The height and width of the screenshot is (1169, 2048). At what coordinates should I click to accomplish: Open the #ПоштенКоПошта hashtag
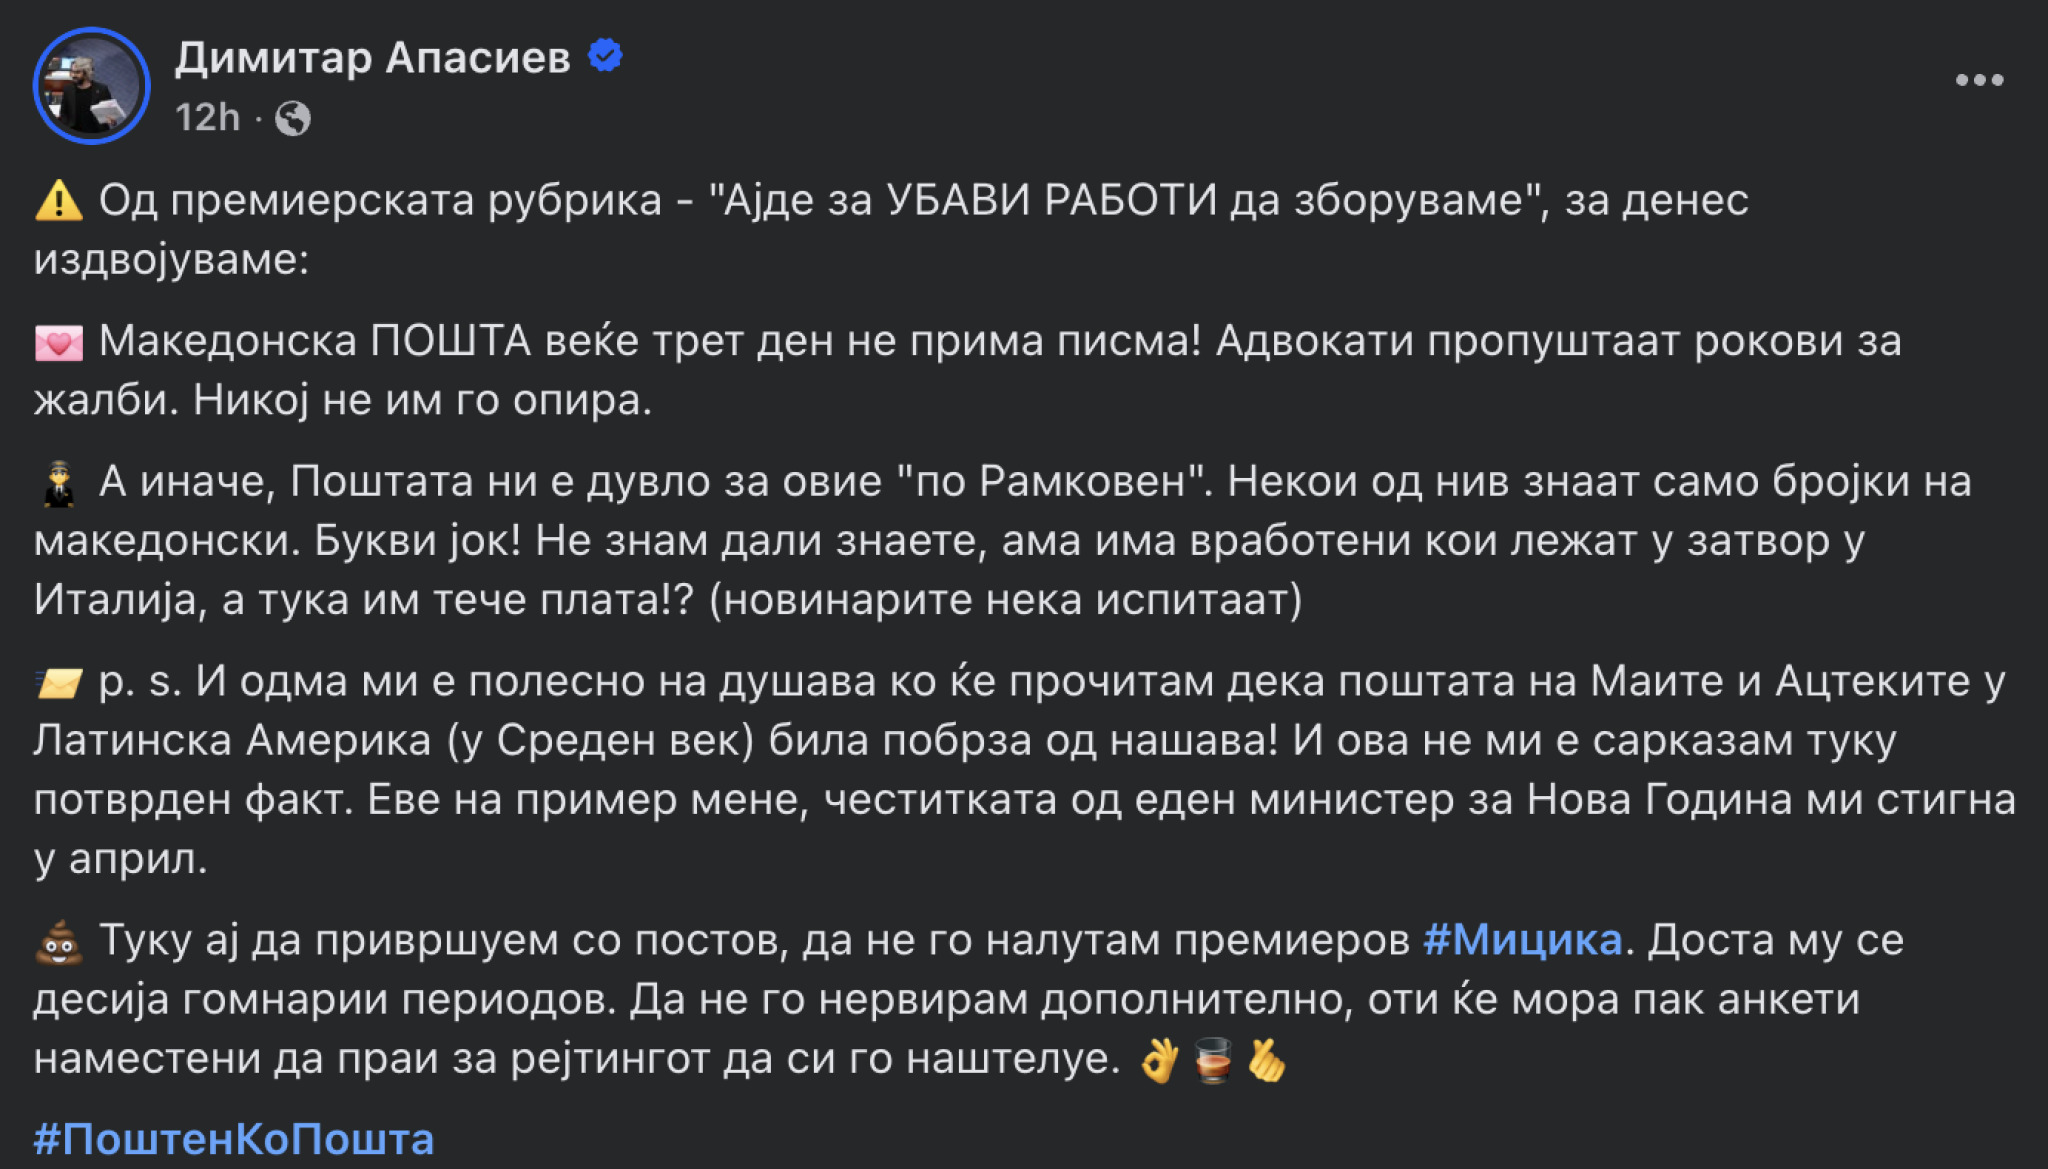tap(234, 1139)
